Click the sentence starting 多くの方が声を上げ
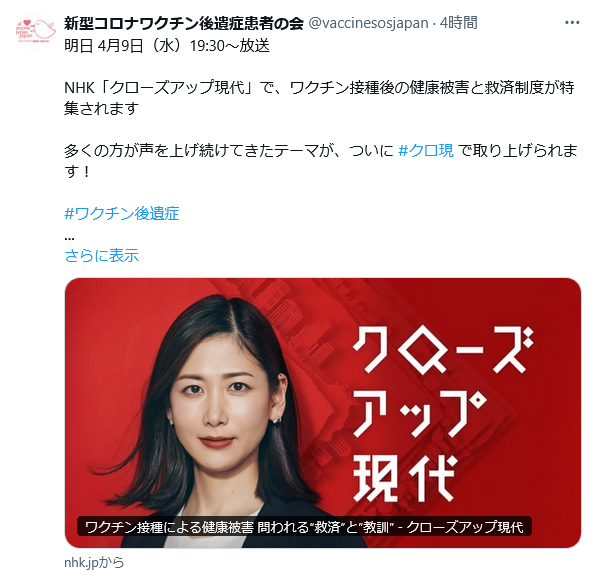Viewport: 598px width, 576px height. [x=320, y=161]
